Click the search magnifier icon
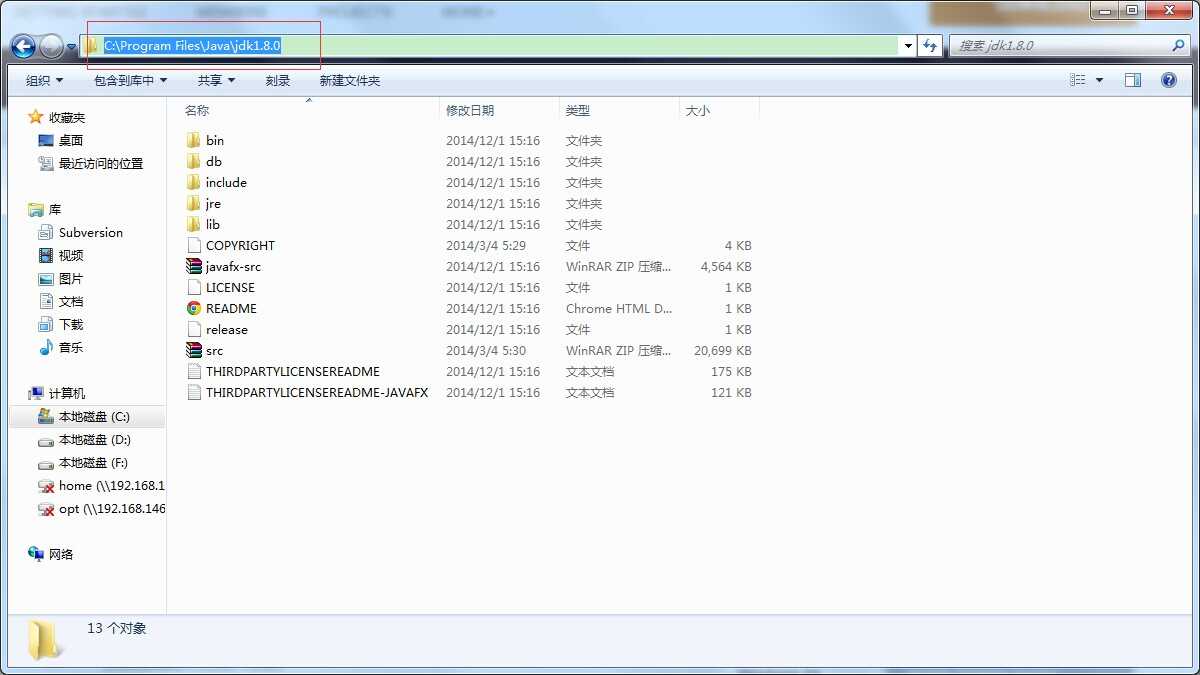This screenshot has width=1200, height=675. click(x=1178, y=46)
